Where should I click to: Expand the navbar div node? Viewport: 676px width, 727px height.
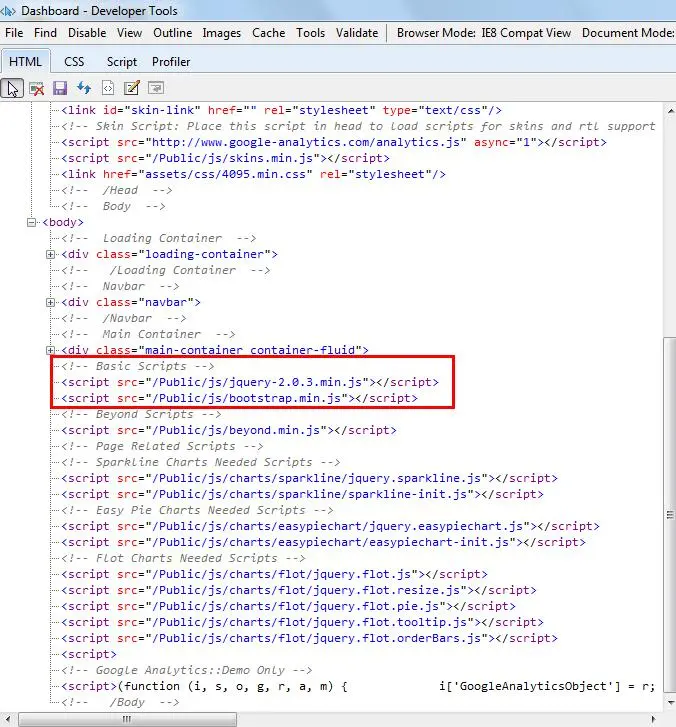point(51,303)
